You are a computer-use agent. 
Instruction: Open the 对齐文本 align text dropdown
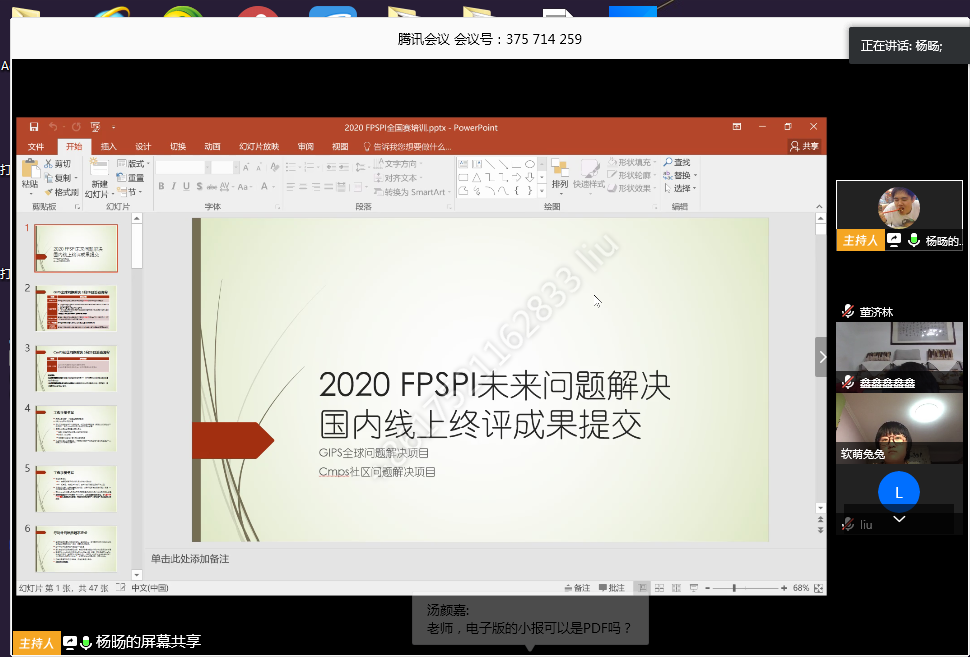[x=398, y=178]
